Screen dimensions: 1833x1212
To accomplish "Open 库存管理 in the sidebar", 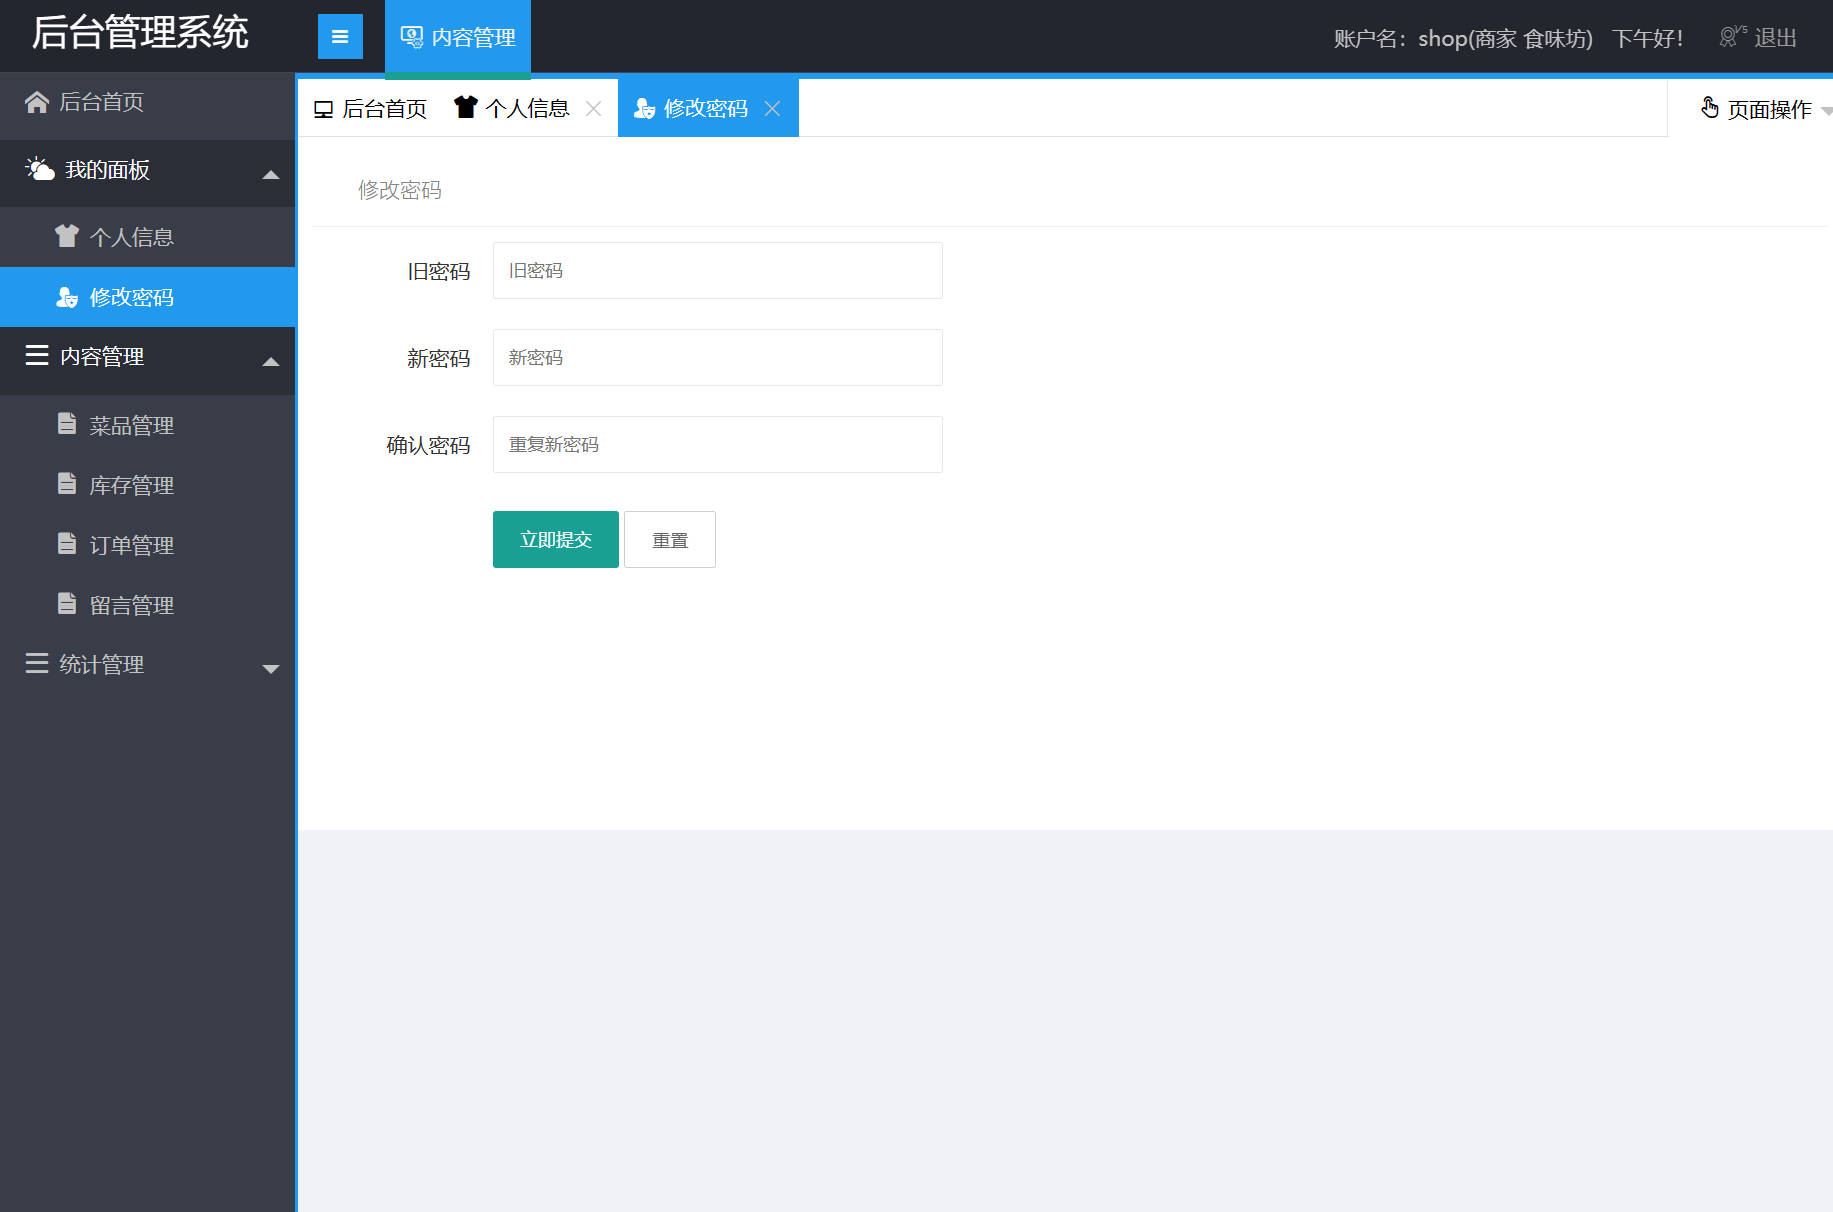I will [148, 485].
